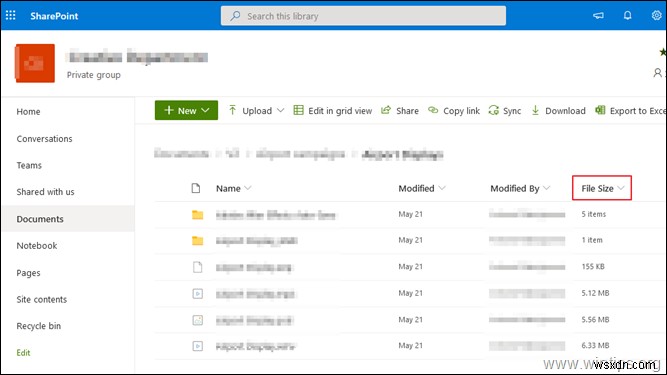This screenshot has width=667, height=375.
Task: Click the file icon of 155 KB row
Action: (x=197, y=267)
